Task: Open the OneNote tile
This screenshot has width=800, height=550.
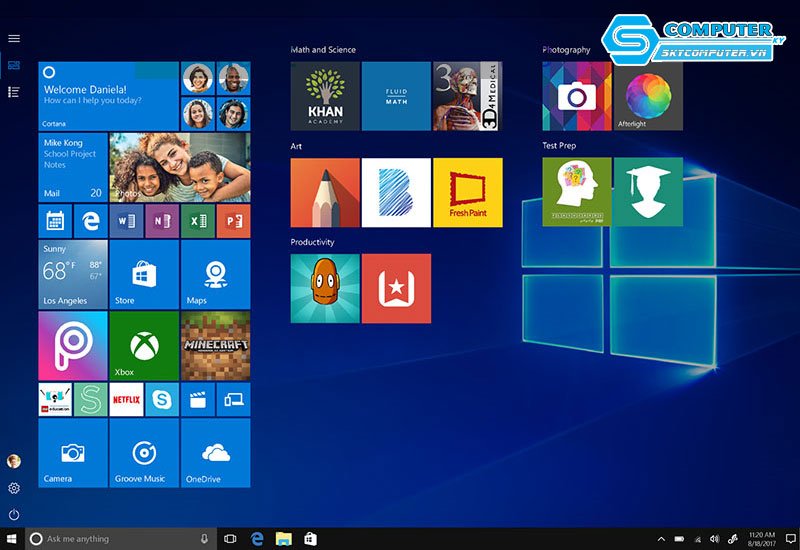Action: [162, 221]
